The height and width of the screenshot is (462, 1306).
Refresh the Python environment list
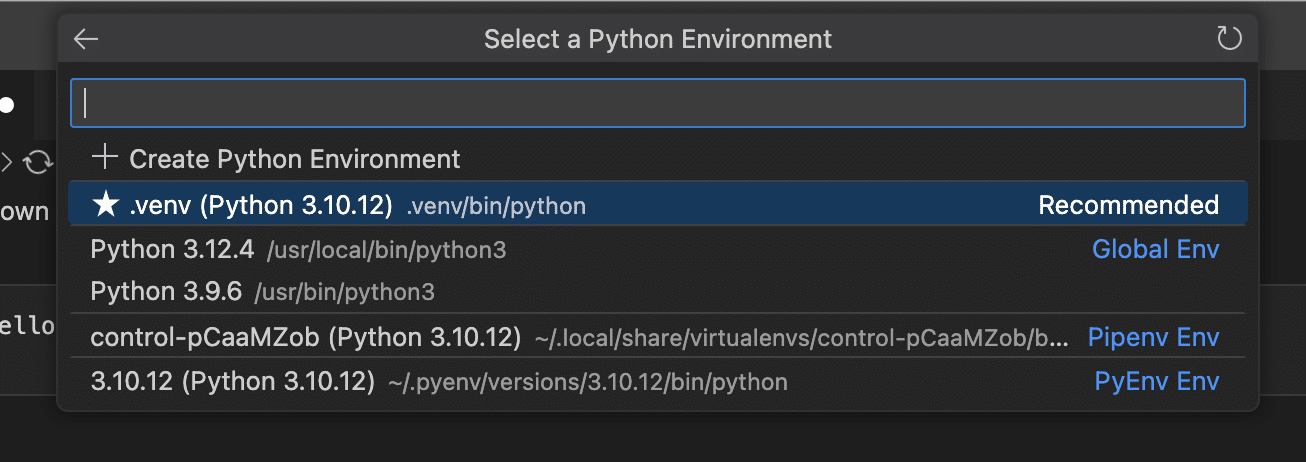(1228, 39)
